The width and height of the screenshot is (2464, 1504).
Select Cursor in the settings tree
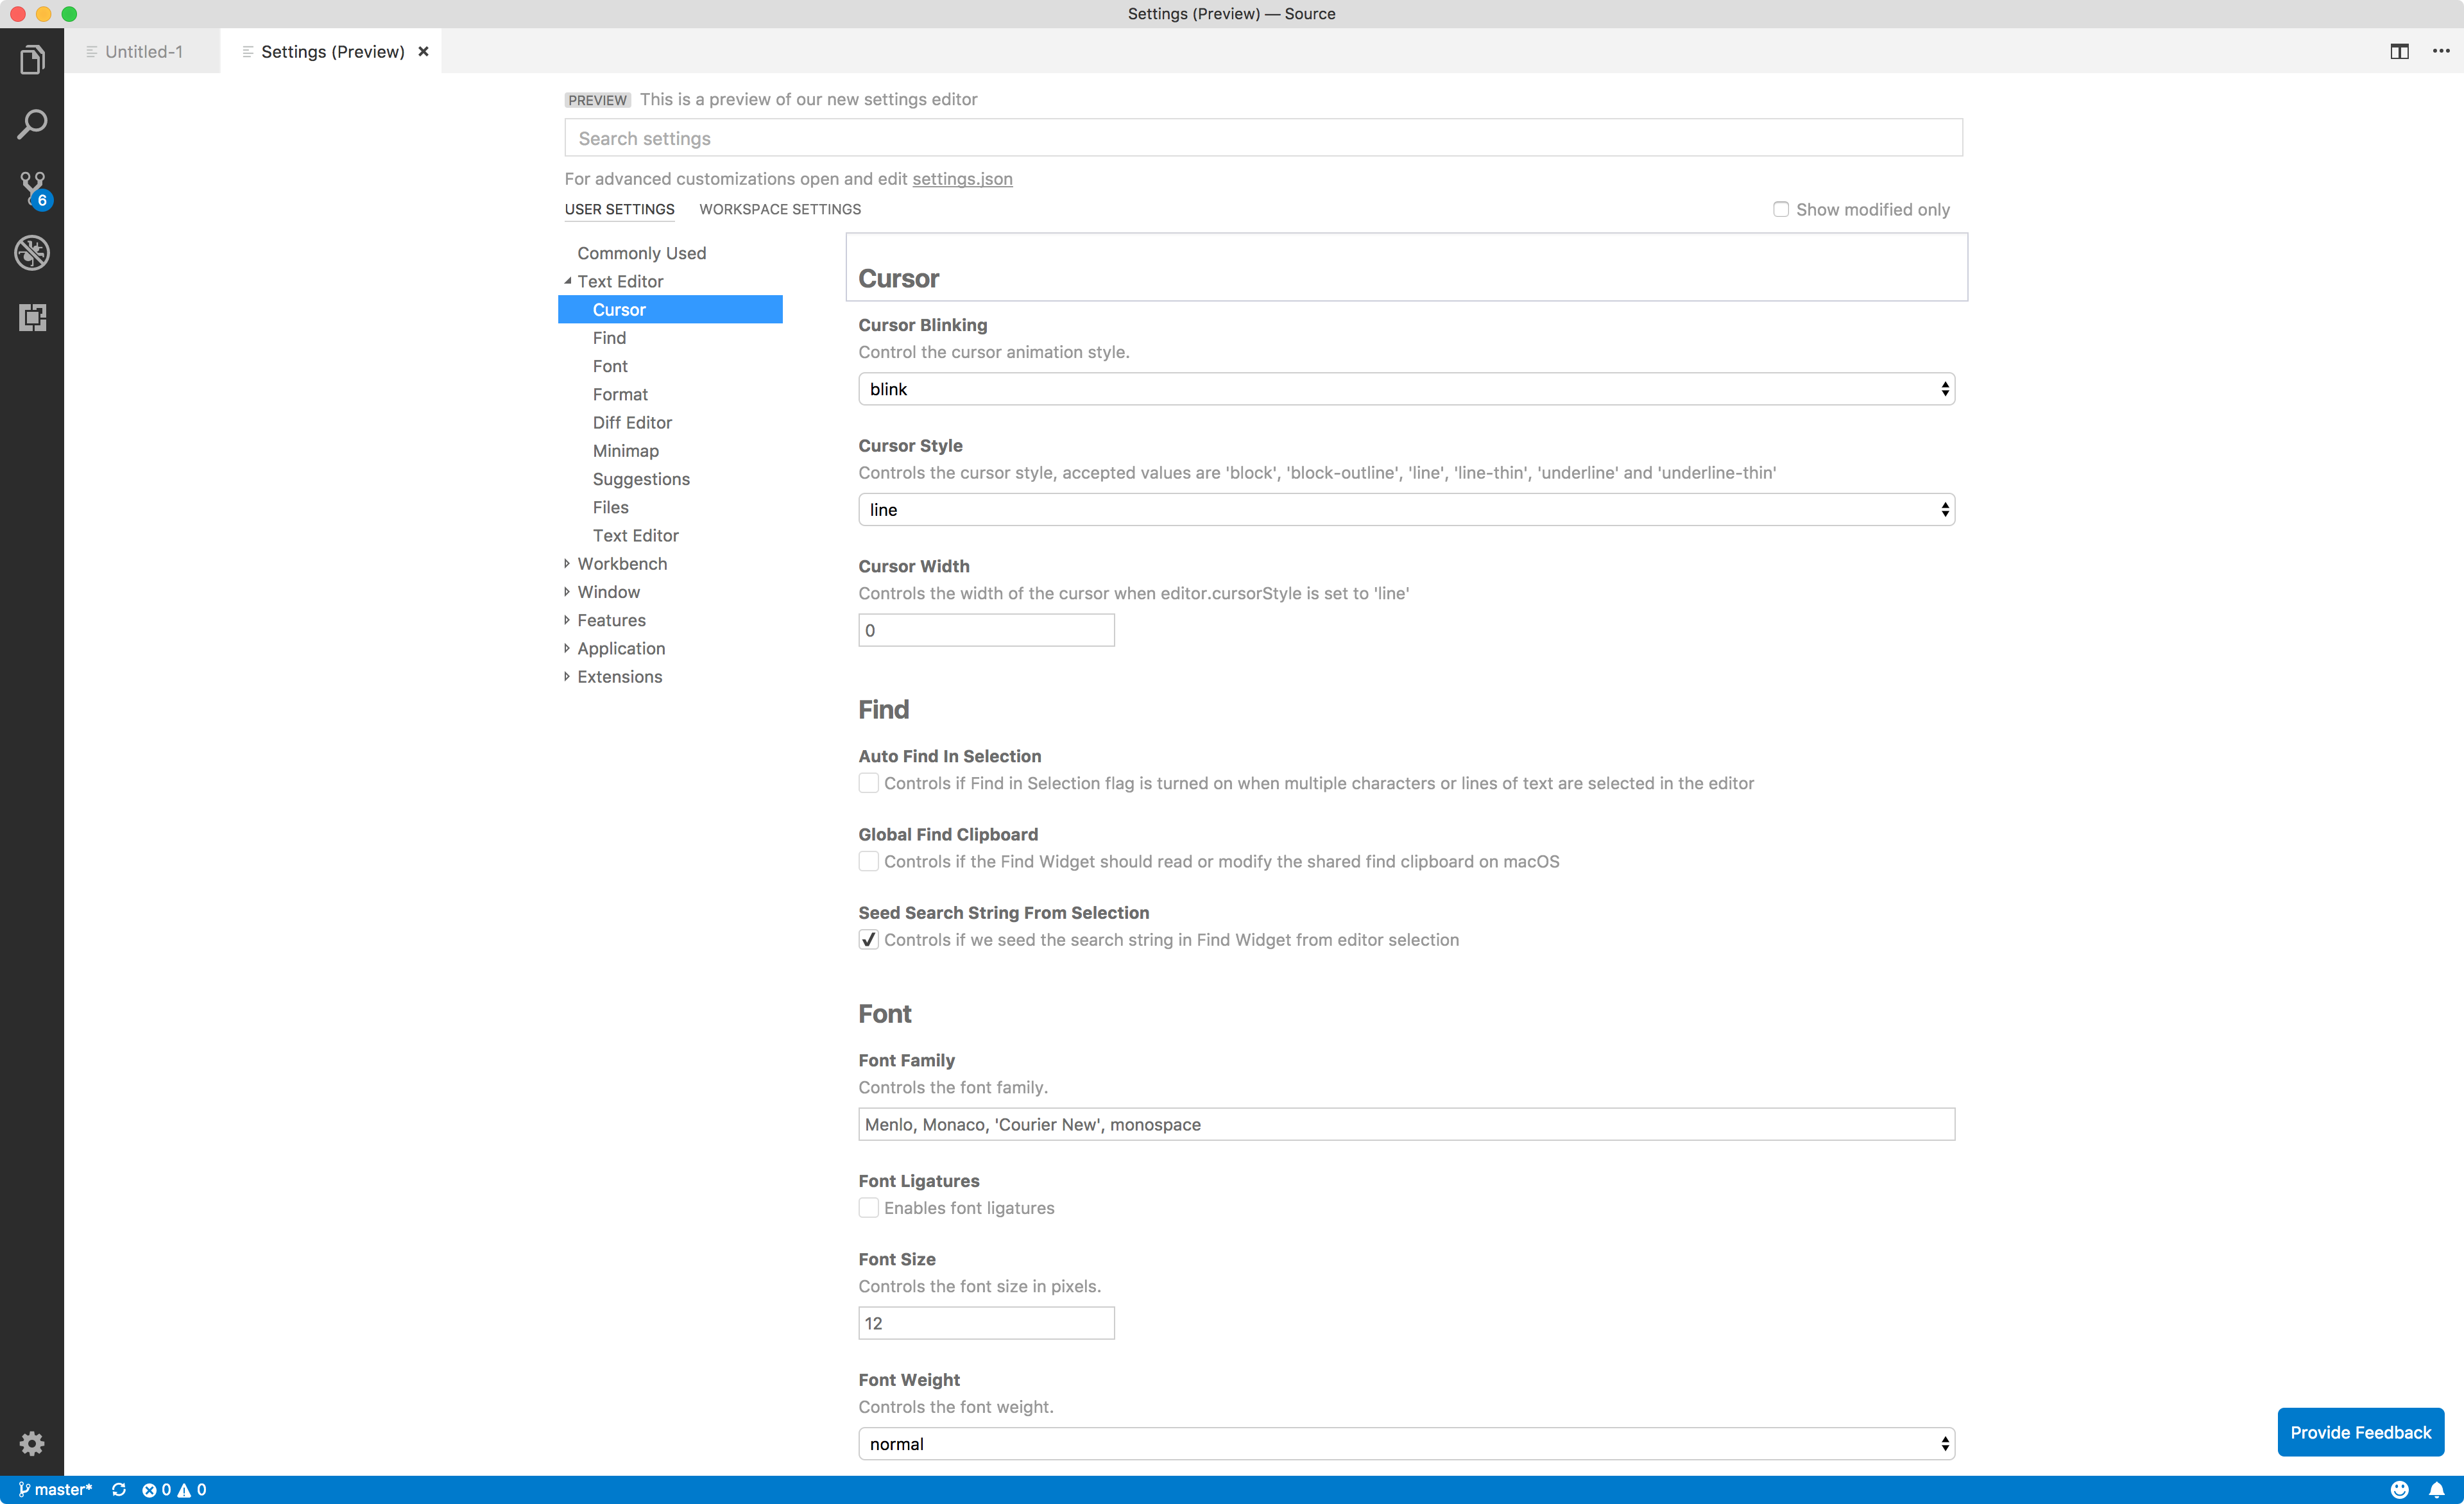point(670,309)
